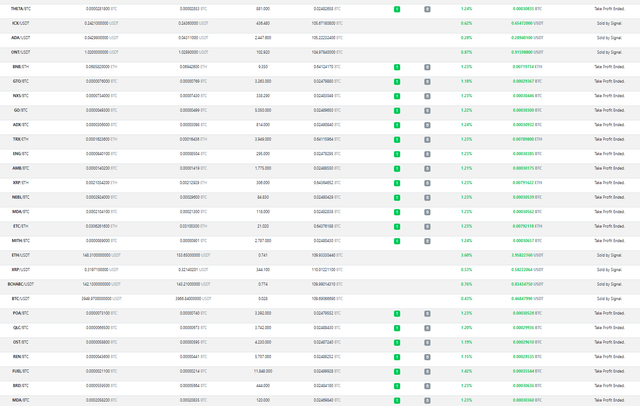The width and height of the screenshot is (640, 406).
Task: Click the green badge in the BRD/BTC row
Action: pos(397,386)
